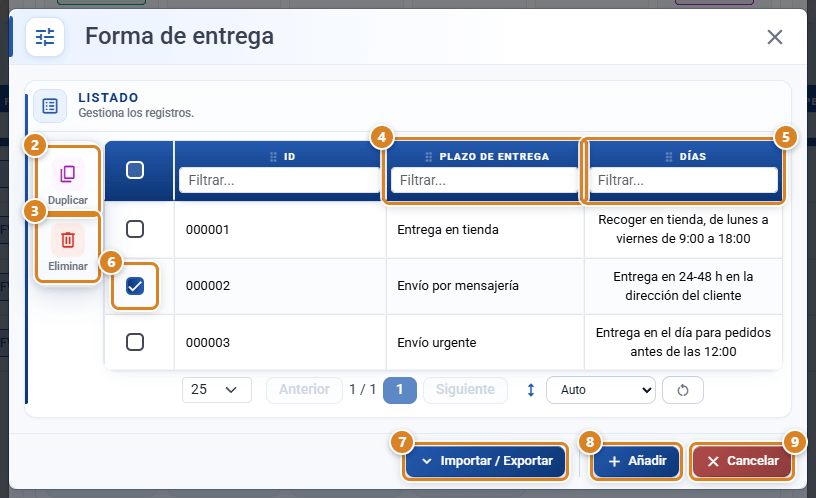
Task: Open the Auto row height dropdown
Action: coord(601,390)
